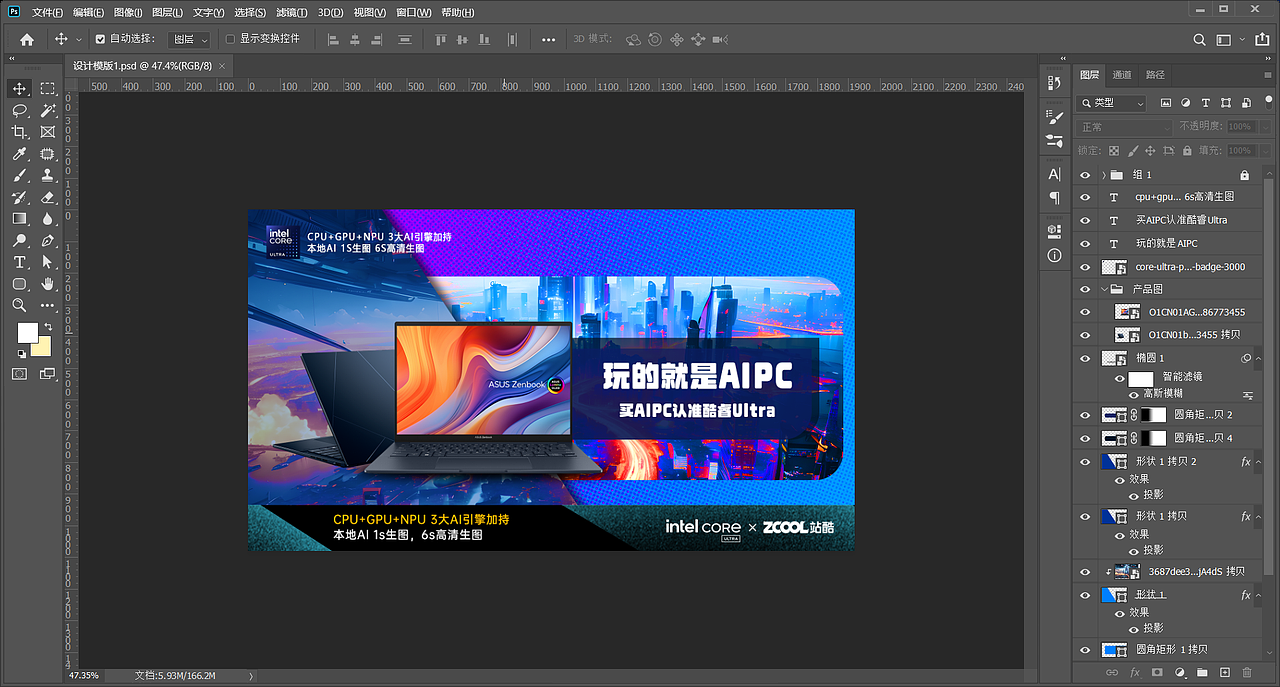The image size is (1280, 687).
Task: Switch to the 通道 tab
Action: click(x=1122, y=75)
